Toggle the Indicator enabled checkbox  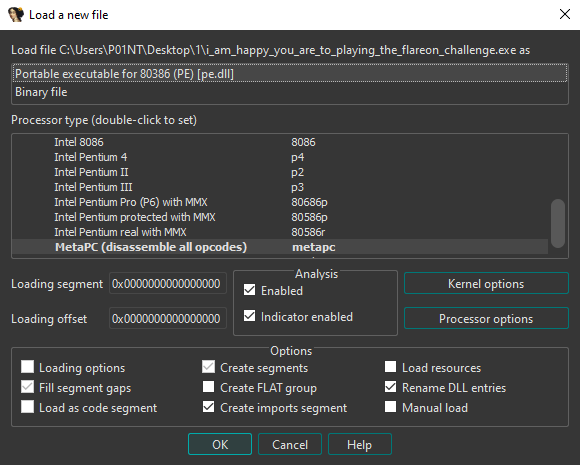pos(249,316)
